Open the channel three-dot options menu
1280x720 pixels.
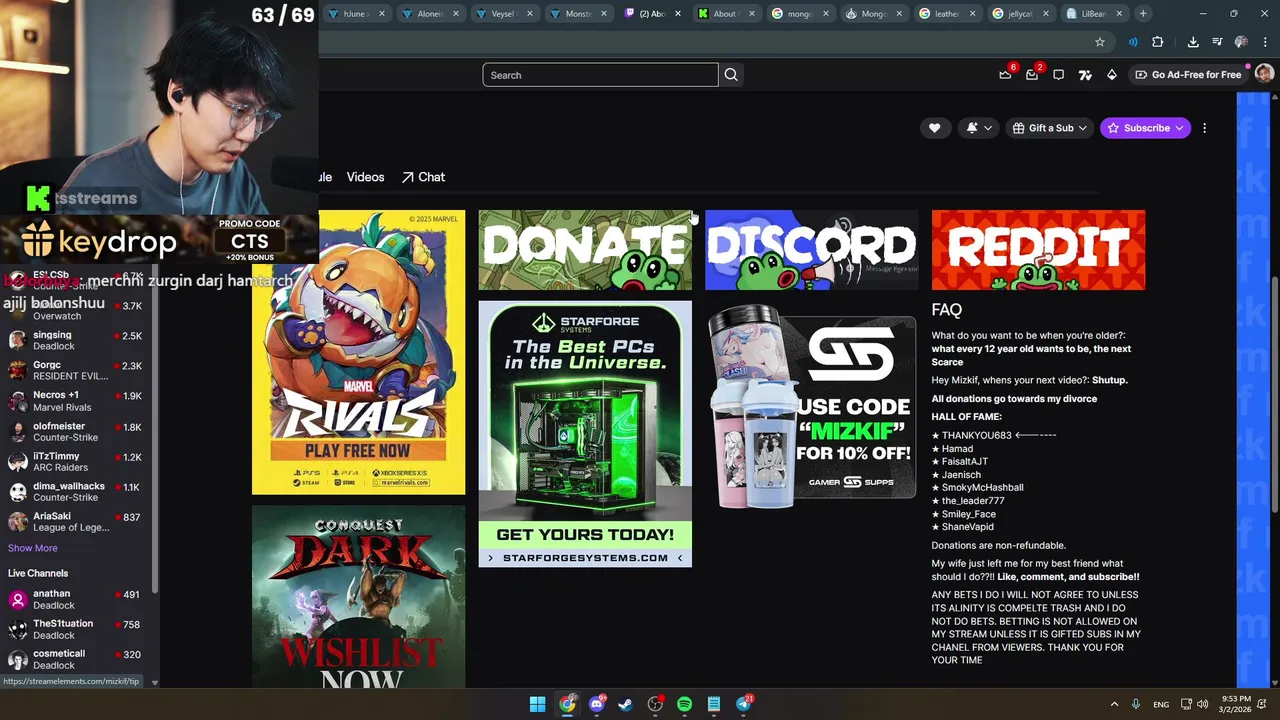(1204, 128)
